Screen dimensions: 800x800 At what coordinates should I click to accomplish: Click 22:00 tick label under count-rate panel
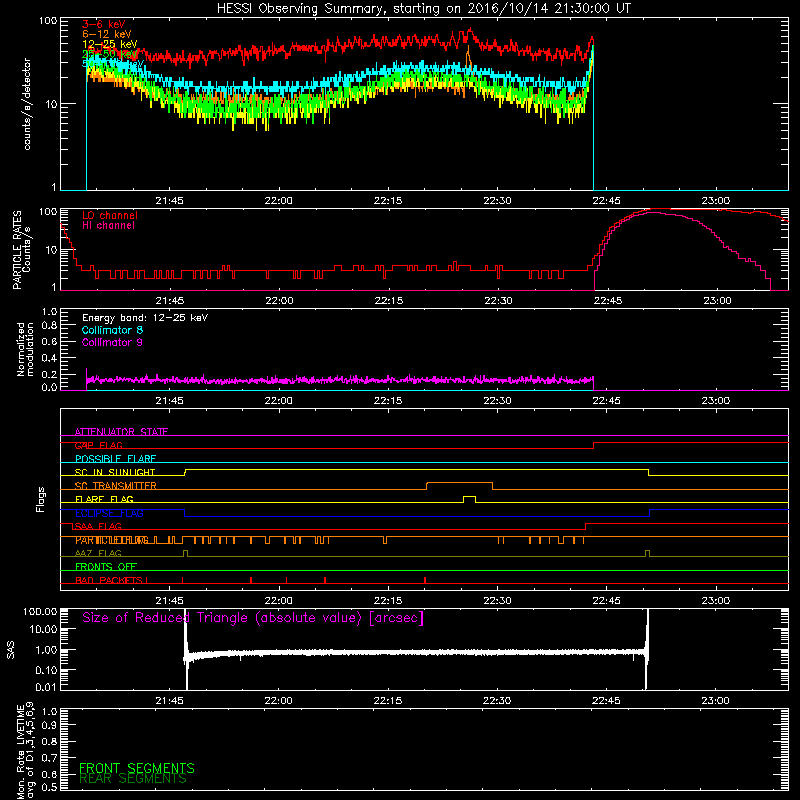pos(279,201)
